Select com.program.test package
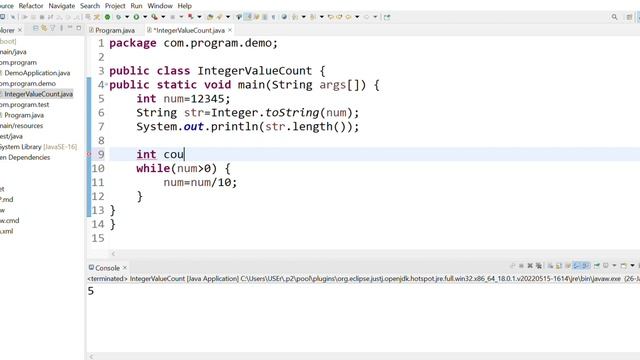The height and width of the screenshot is (360, 640). pyautogui.click(x=24, y=104)
